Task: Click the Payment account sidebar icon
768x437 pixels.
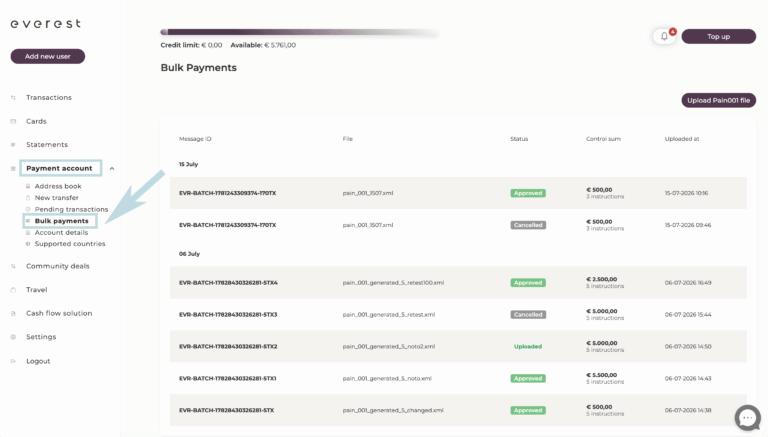Action: pos(13,168)
